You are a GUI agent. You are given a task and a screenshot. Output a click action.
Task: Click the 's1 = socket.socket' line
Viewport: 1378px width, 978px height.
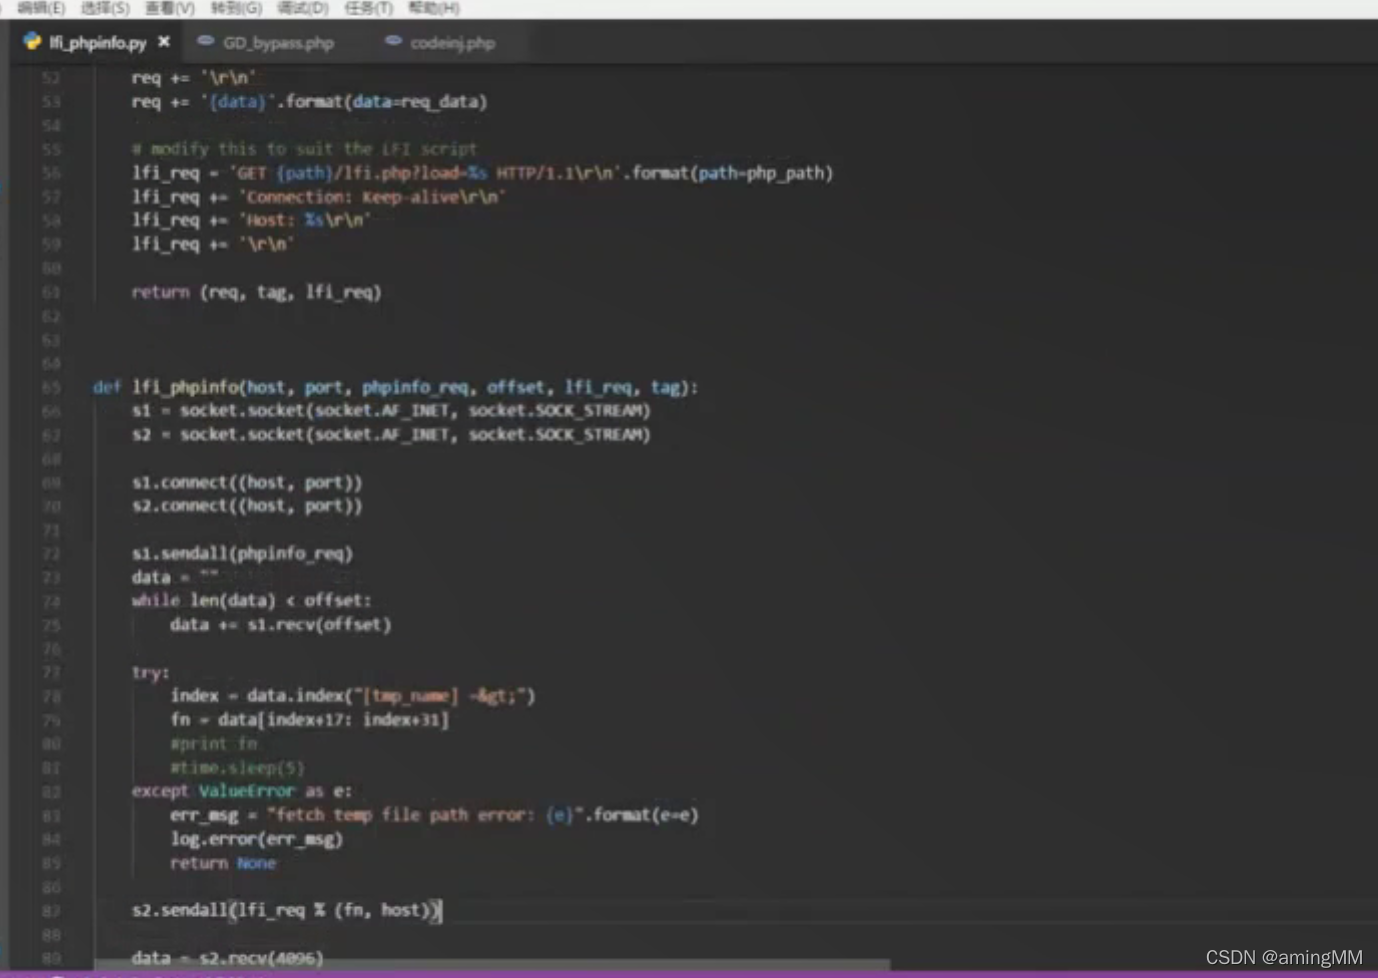391,411
